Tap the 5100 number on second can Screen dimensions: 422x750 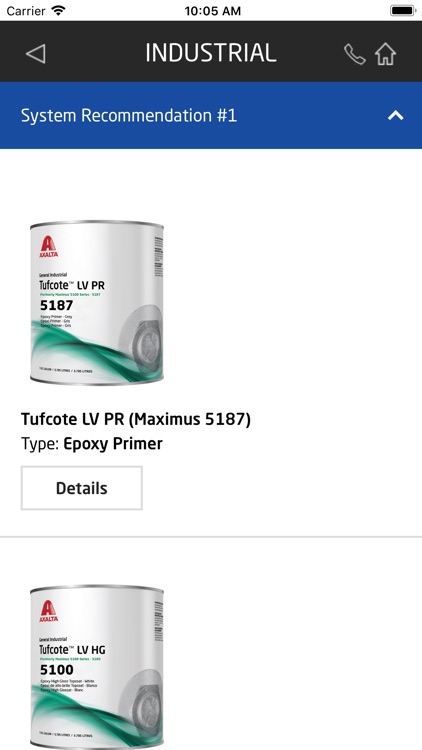[x=57, y=670]
